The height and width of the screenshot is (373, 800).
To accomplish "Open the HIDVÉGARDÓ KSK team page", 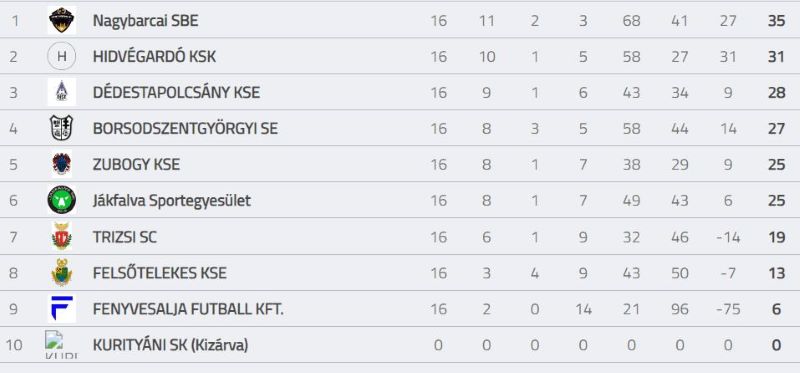I will [x=154, y=57].
